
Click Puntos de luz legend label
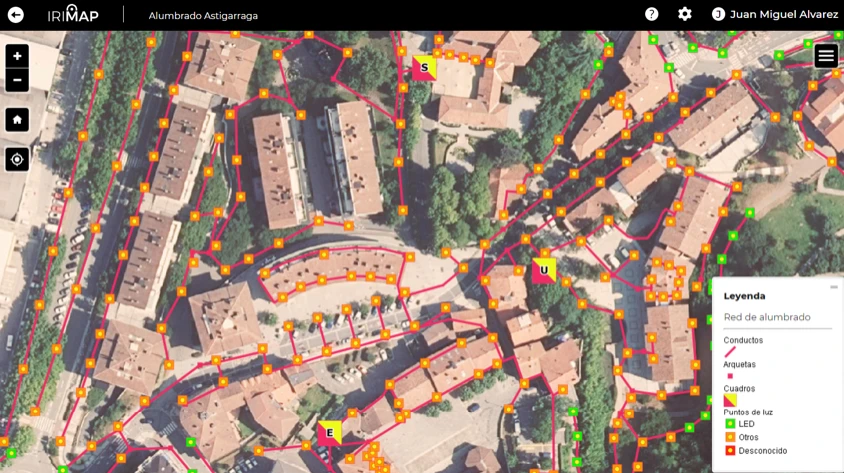point(748,412)
